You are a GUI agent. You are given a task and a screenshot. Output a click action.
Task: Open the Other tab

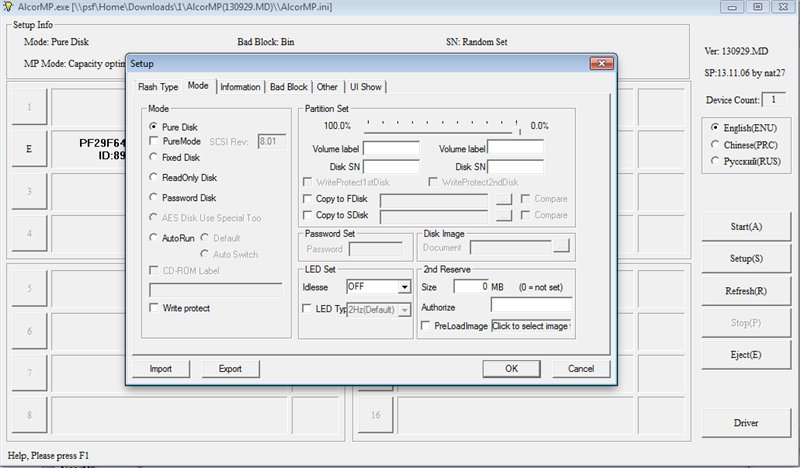327,87
